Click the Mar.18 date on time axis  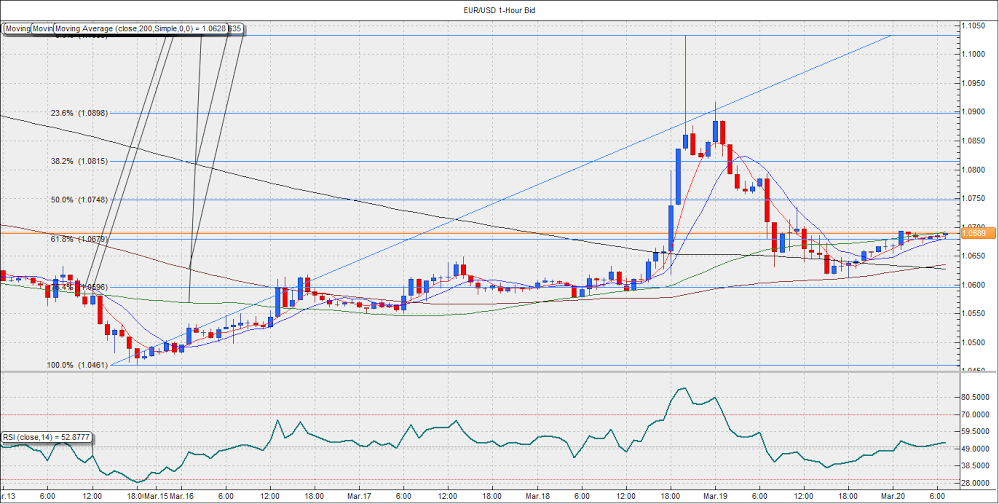click(537, 496)
